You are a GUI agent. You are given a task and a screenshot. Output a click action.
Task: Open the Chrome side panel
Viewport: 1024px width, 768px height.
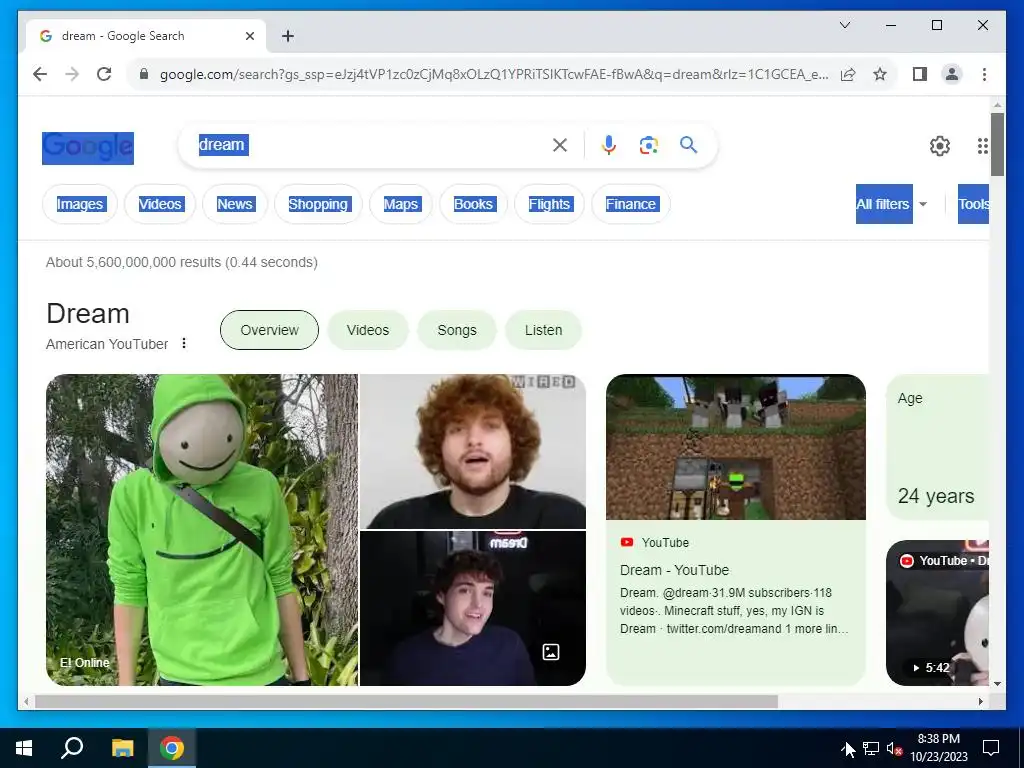pyautogui.click(x=920, y=74)
